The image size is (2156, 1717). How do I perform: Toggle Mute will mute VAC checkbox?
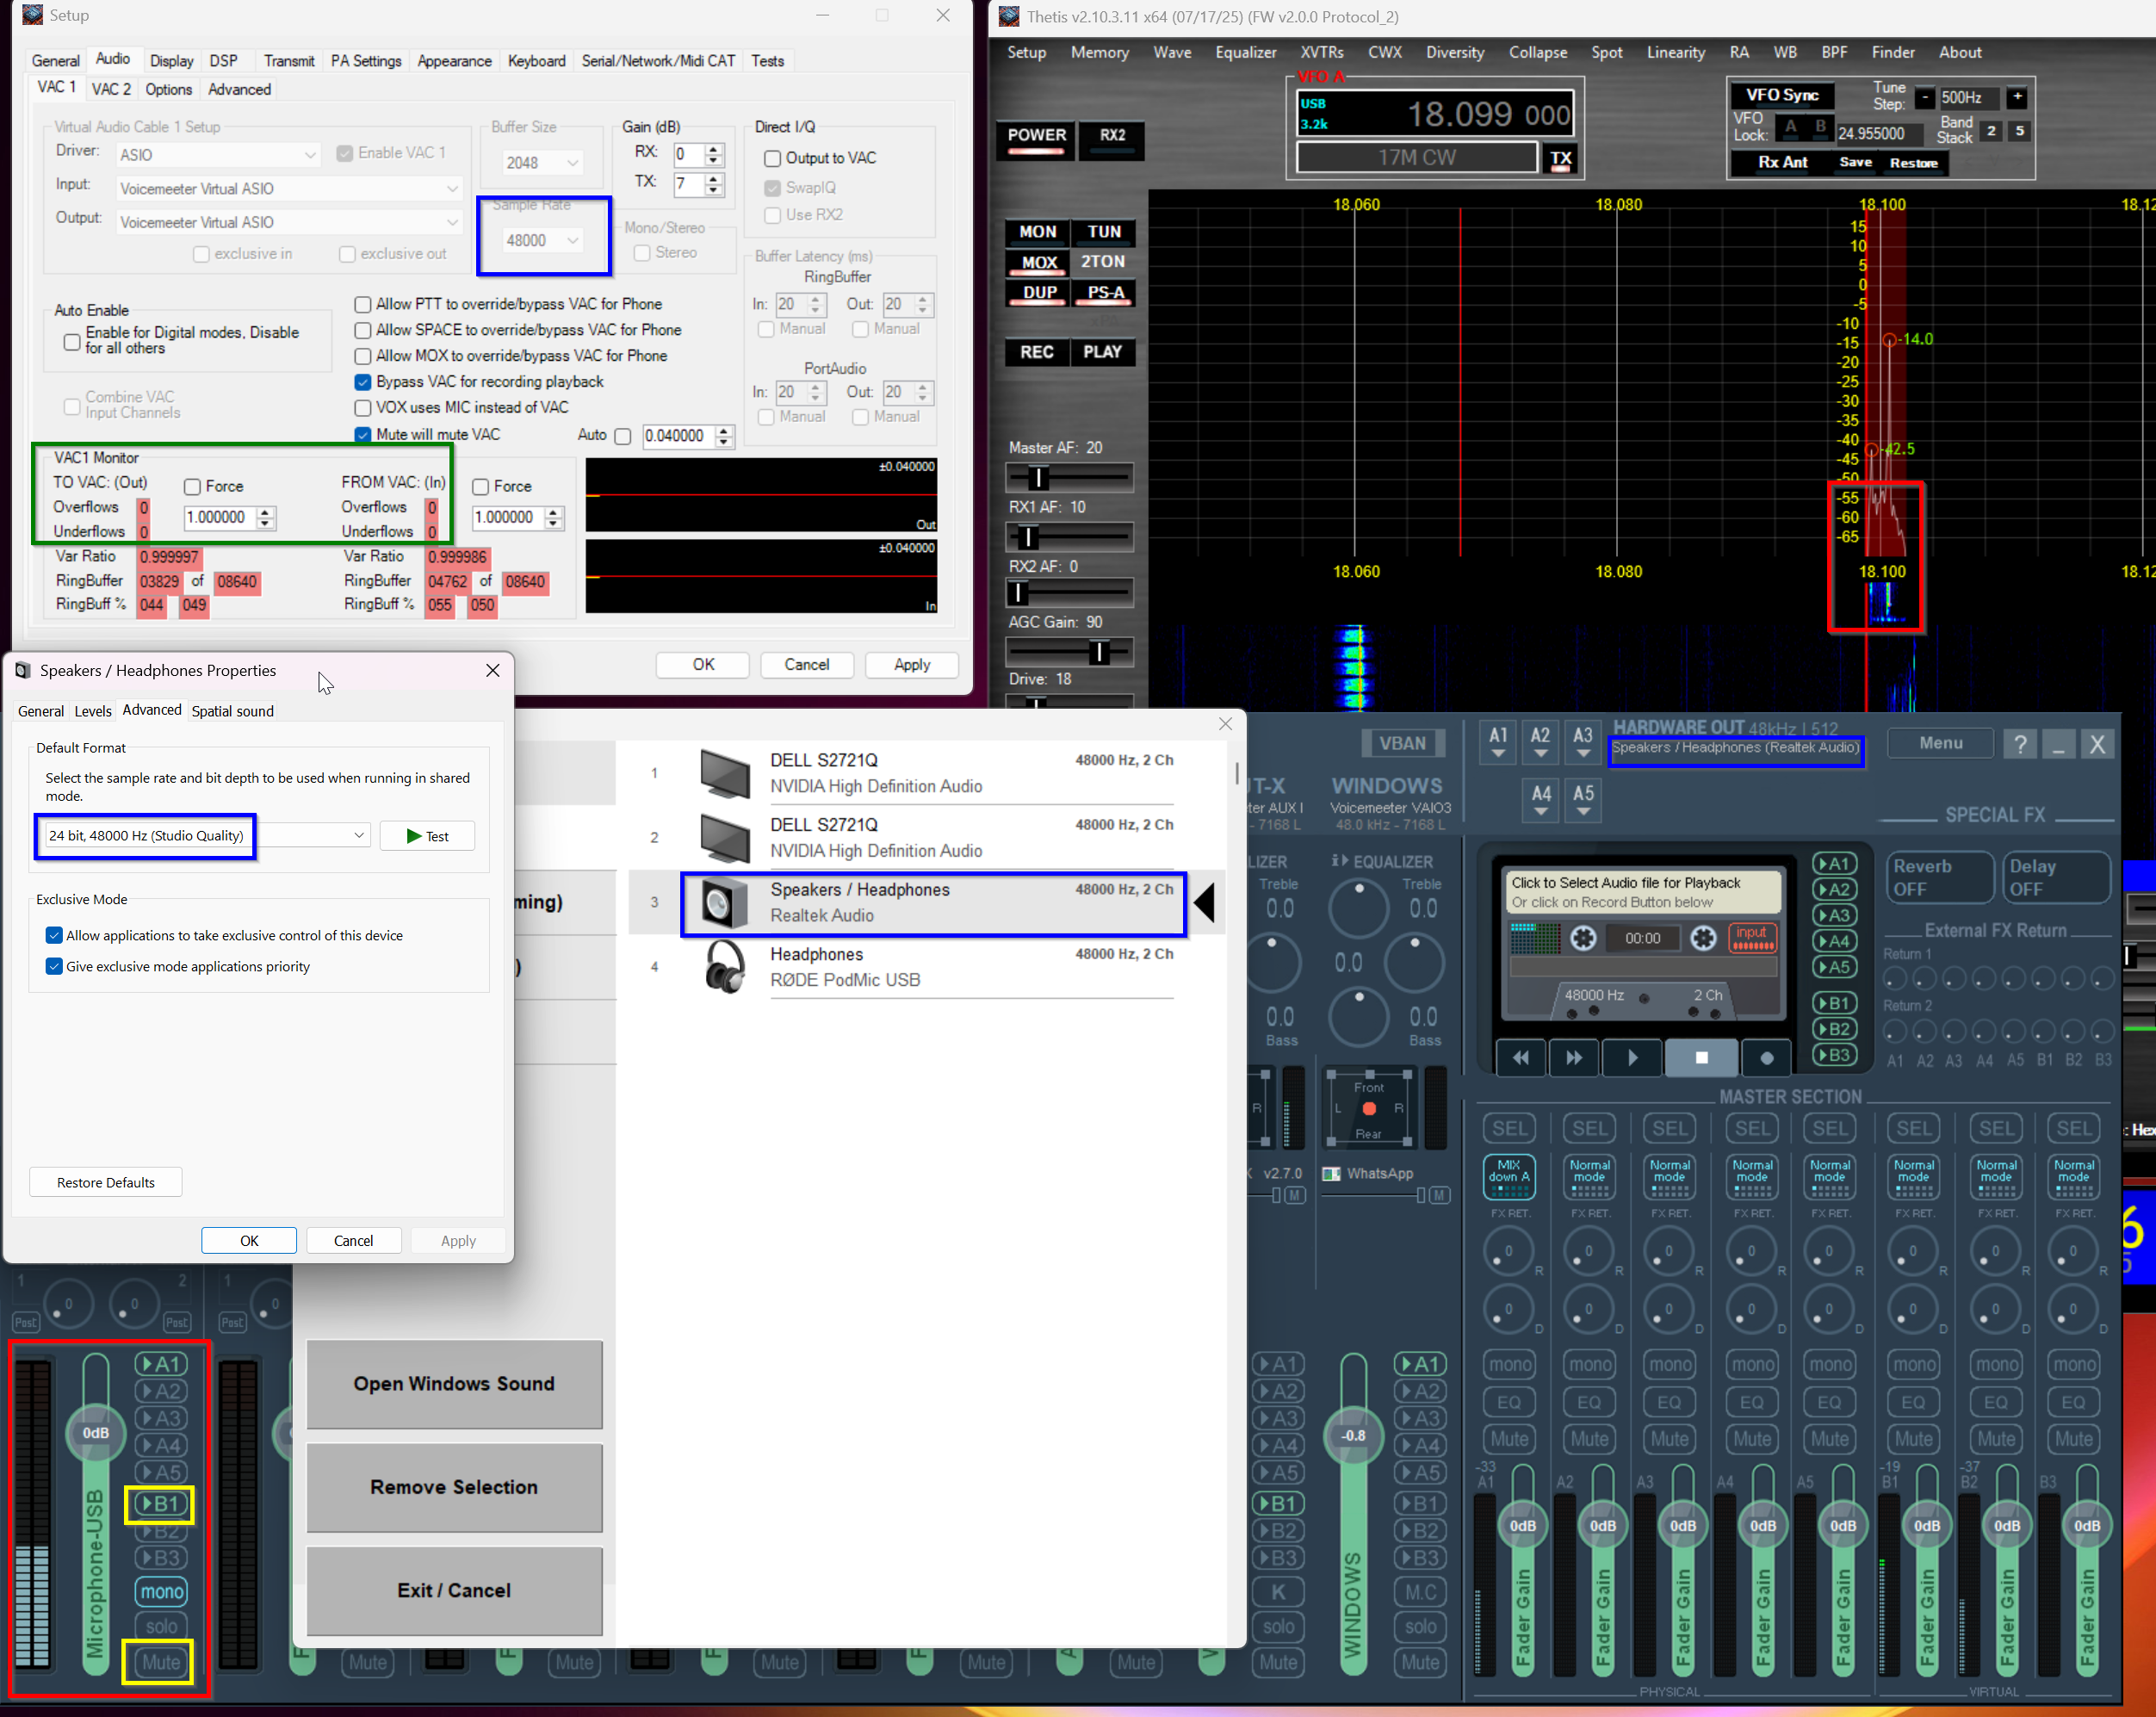pyautogui.click(x=363, y=434)
